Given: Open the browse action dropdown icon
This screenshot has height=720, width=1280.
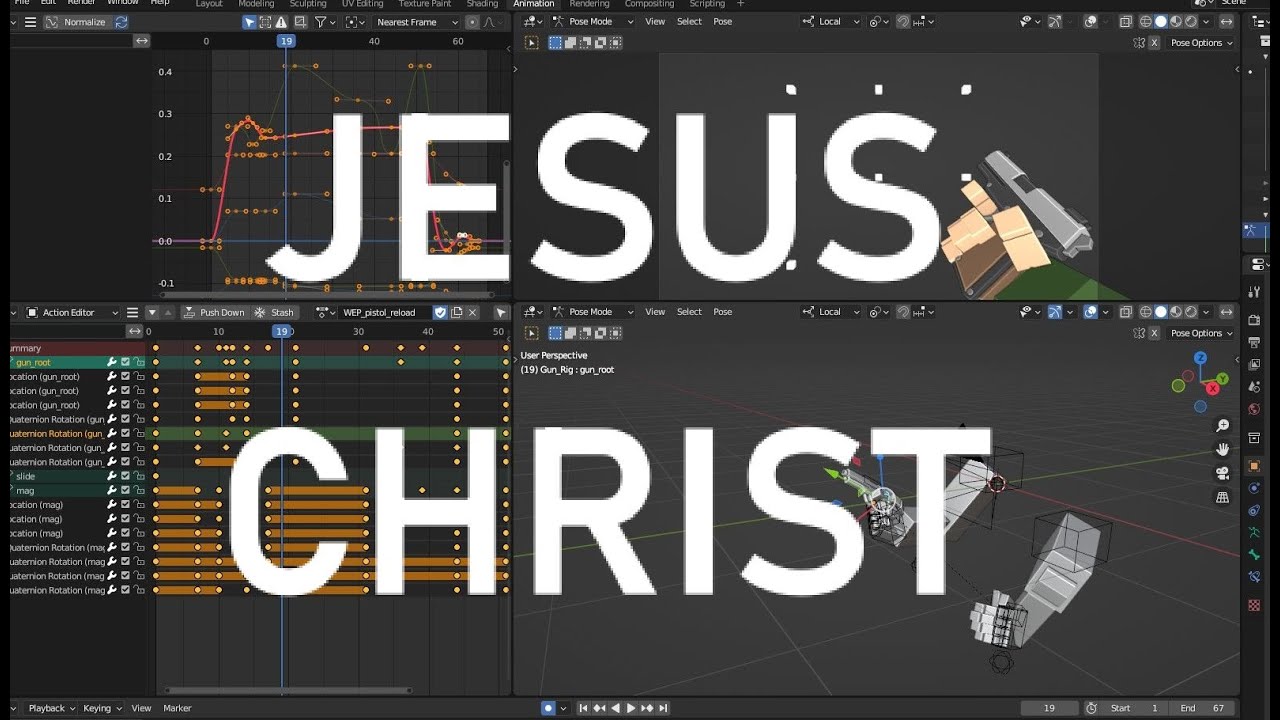Looking at the screenshot, I should (325, 313).
